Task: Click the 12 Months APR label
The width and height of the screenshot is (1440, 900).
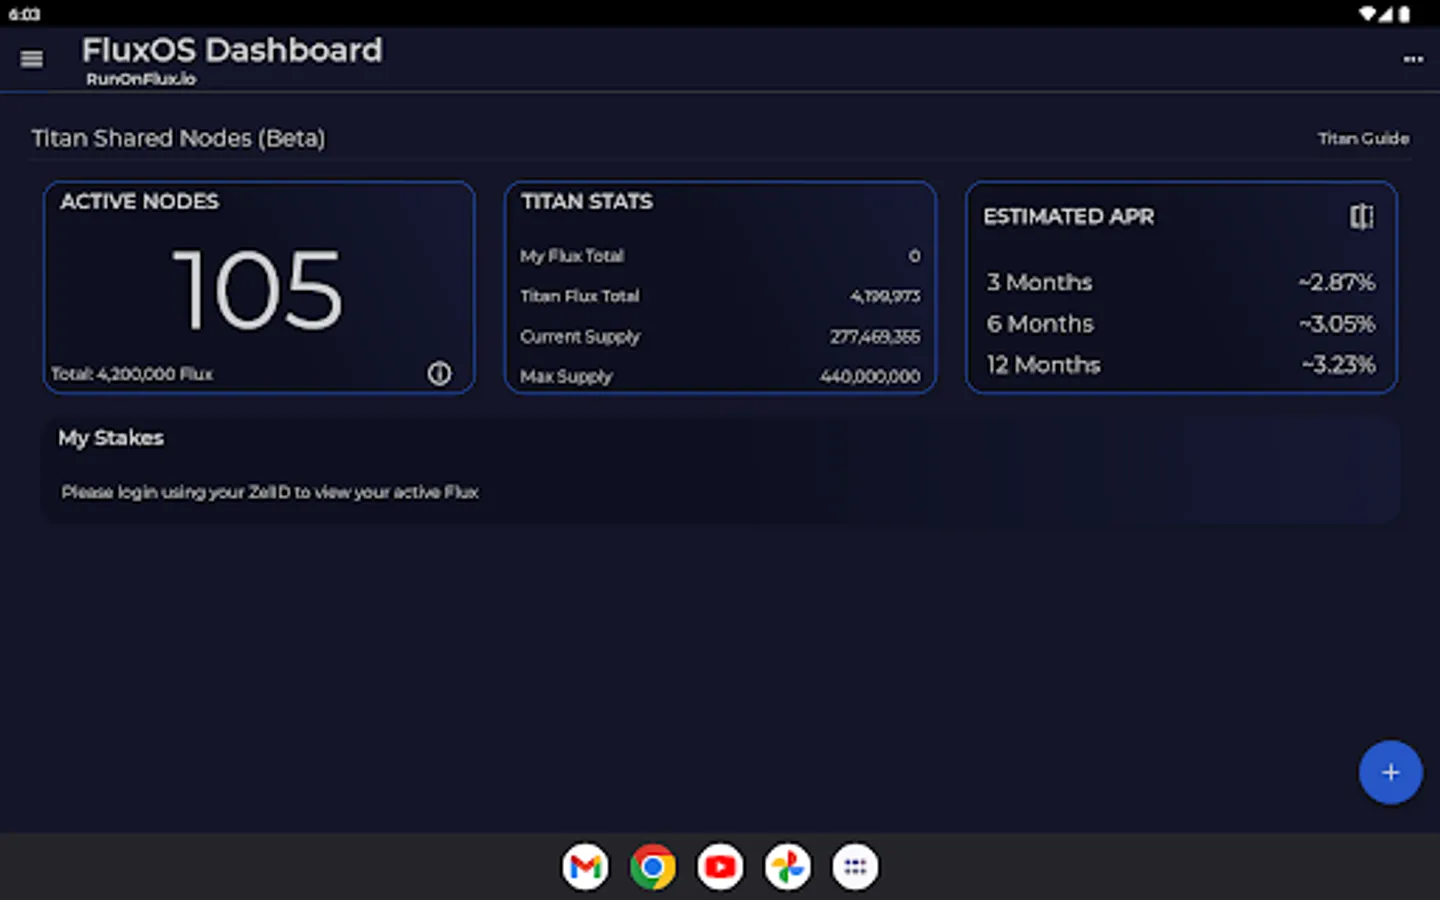Action: 1044,365
